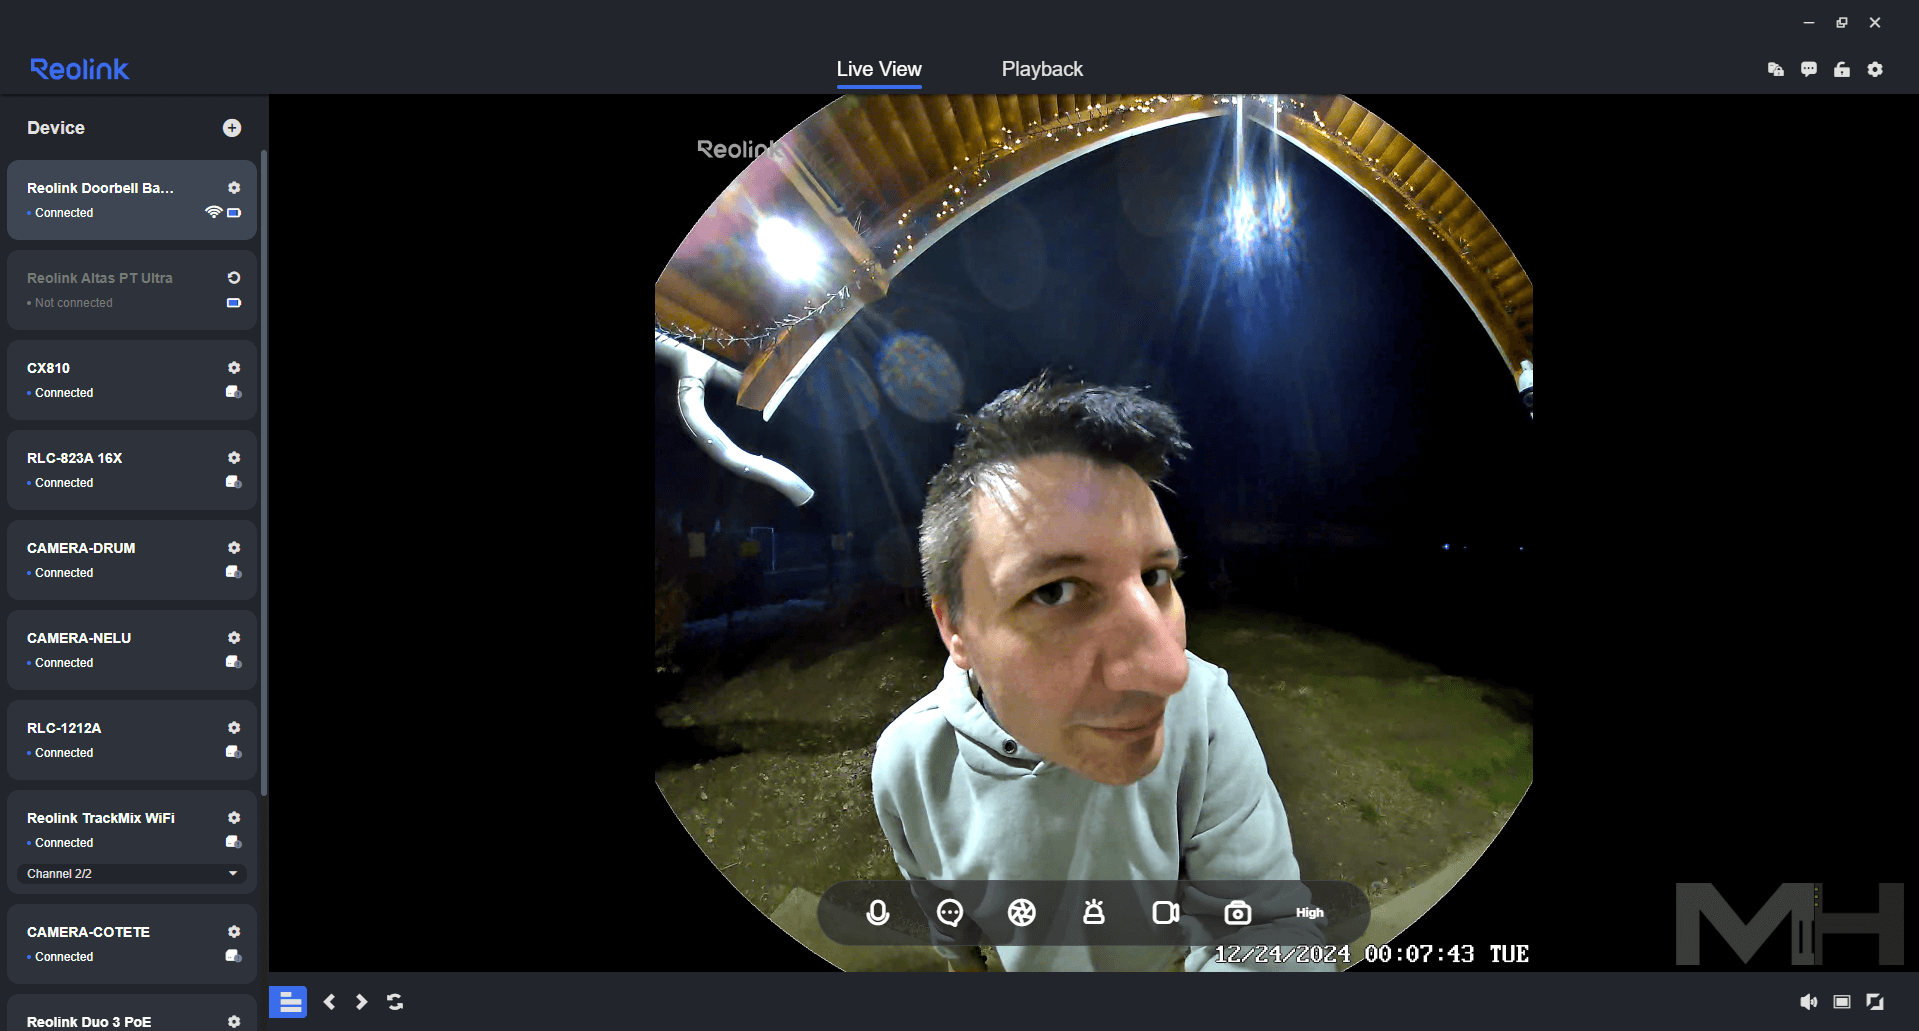Screen dimensions: 1919x1031
Task: Toggle the device list panel button
Action: pyautogui.click(x=289, y=1002)
